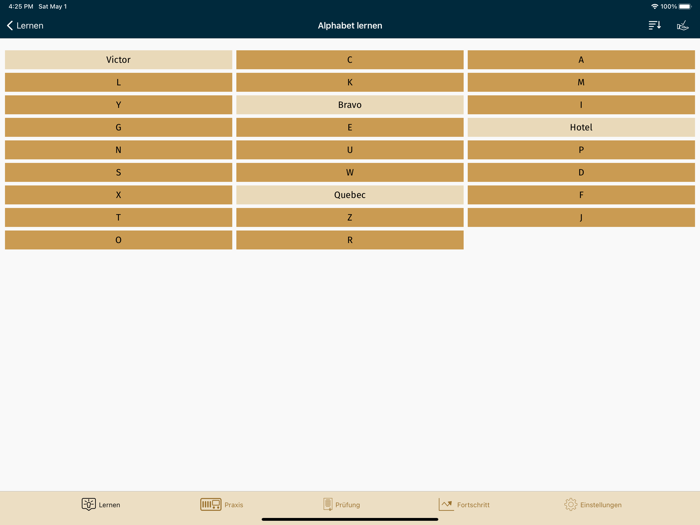Open the Lernen tab
Viewport: 700px width, 525px height.
coord(101,504)
